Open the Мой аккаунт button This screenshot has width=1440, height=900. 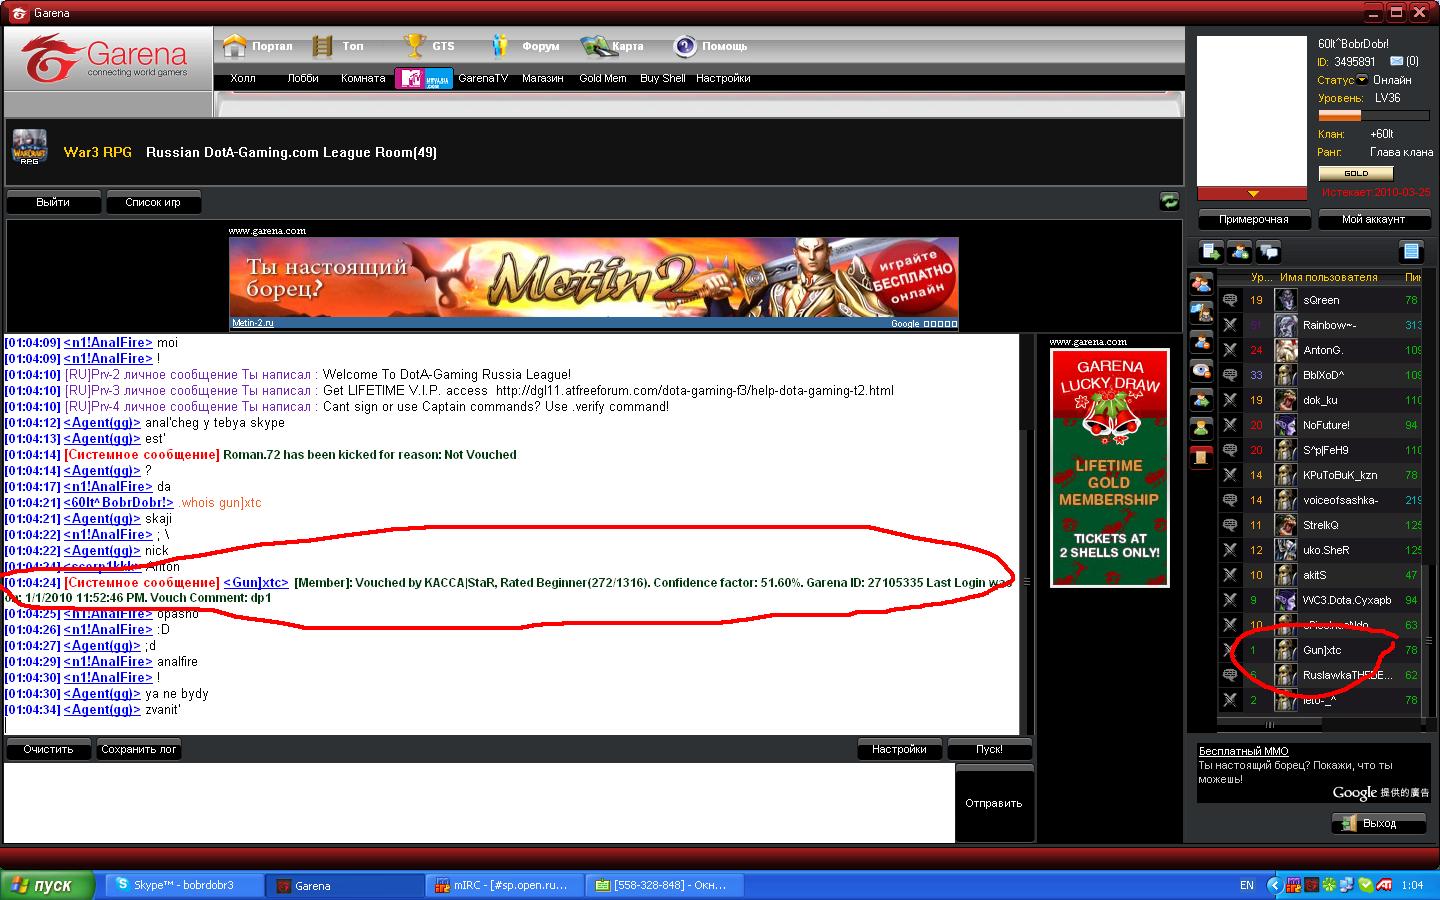(x=1374, y=219)
